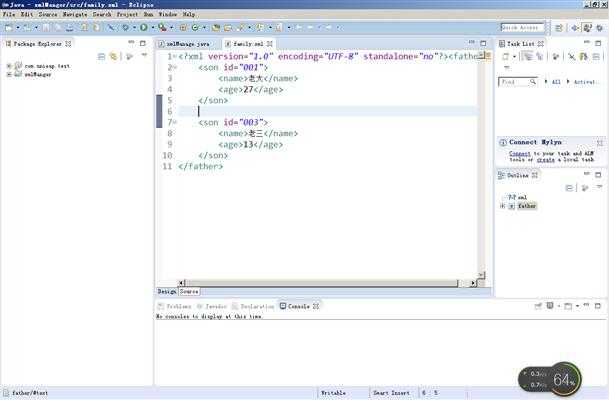The width and height of the screenshot is (609, 400).
Task: Collapse all in the Package Explorer toolbar
Action: [101, 57]
